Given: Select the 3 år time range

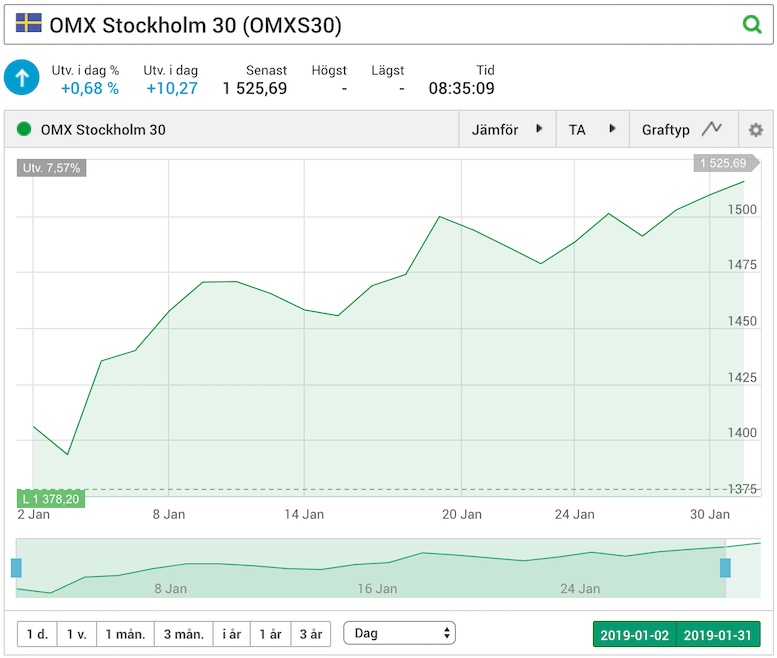Looking at the screenshot, I should (311, 634).
